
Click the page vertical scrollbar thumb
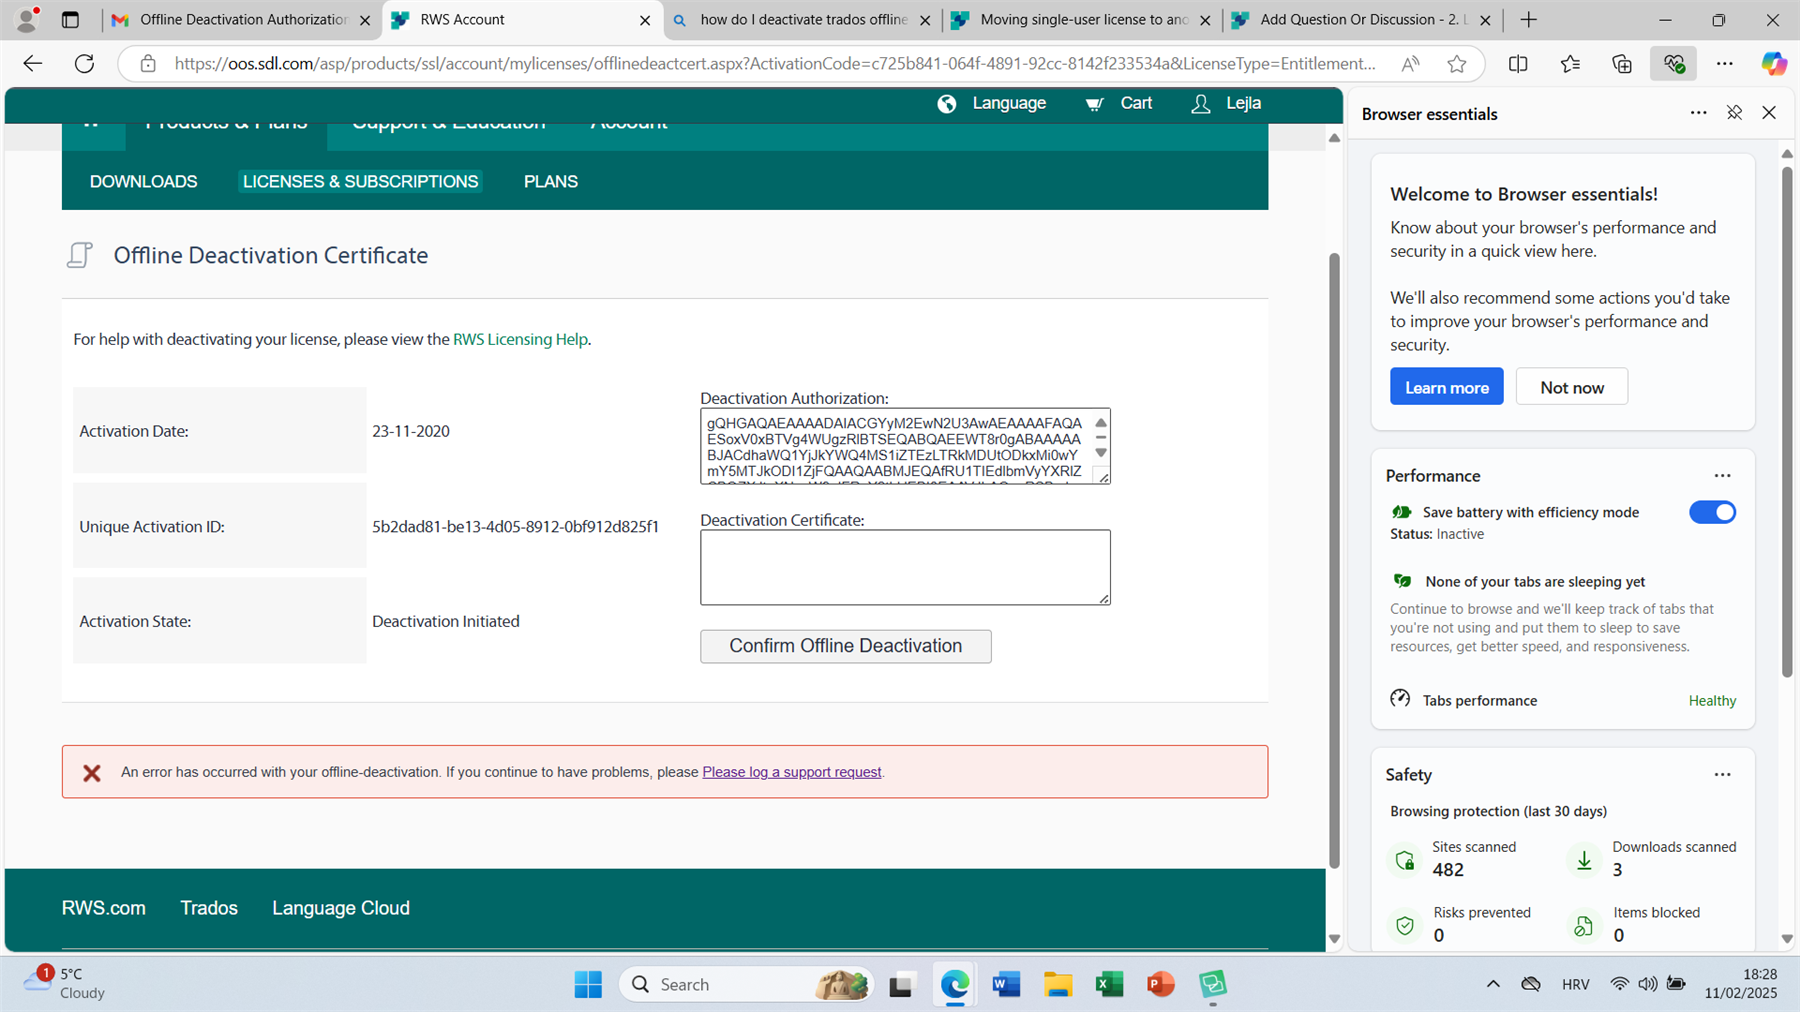[x=1334, y=560]
